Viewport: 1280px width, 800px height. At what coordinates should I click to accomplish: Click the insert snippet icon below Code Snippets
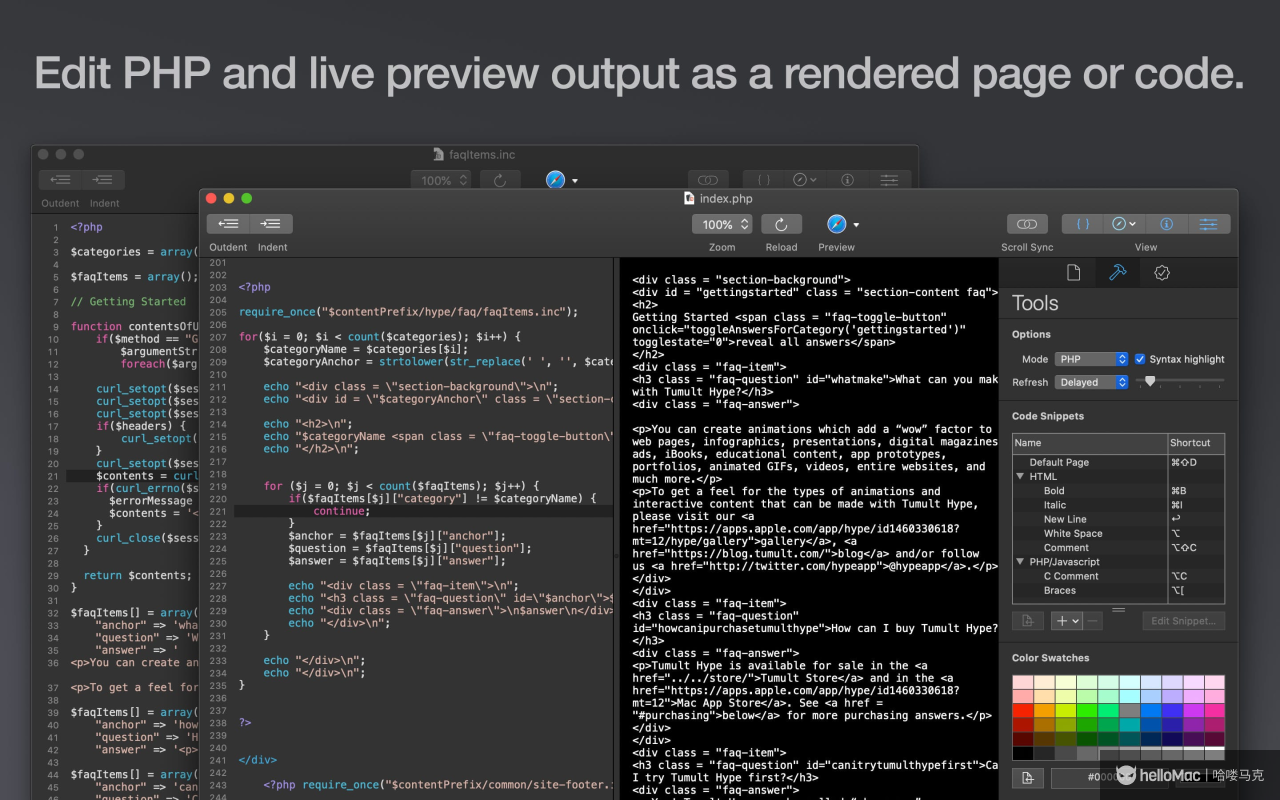1027,621
